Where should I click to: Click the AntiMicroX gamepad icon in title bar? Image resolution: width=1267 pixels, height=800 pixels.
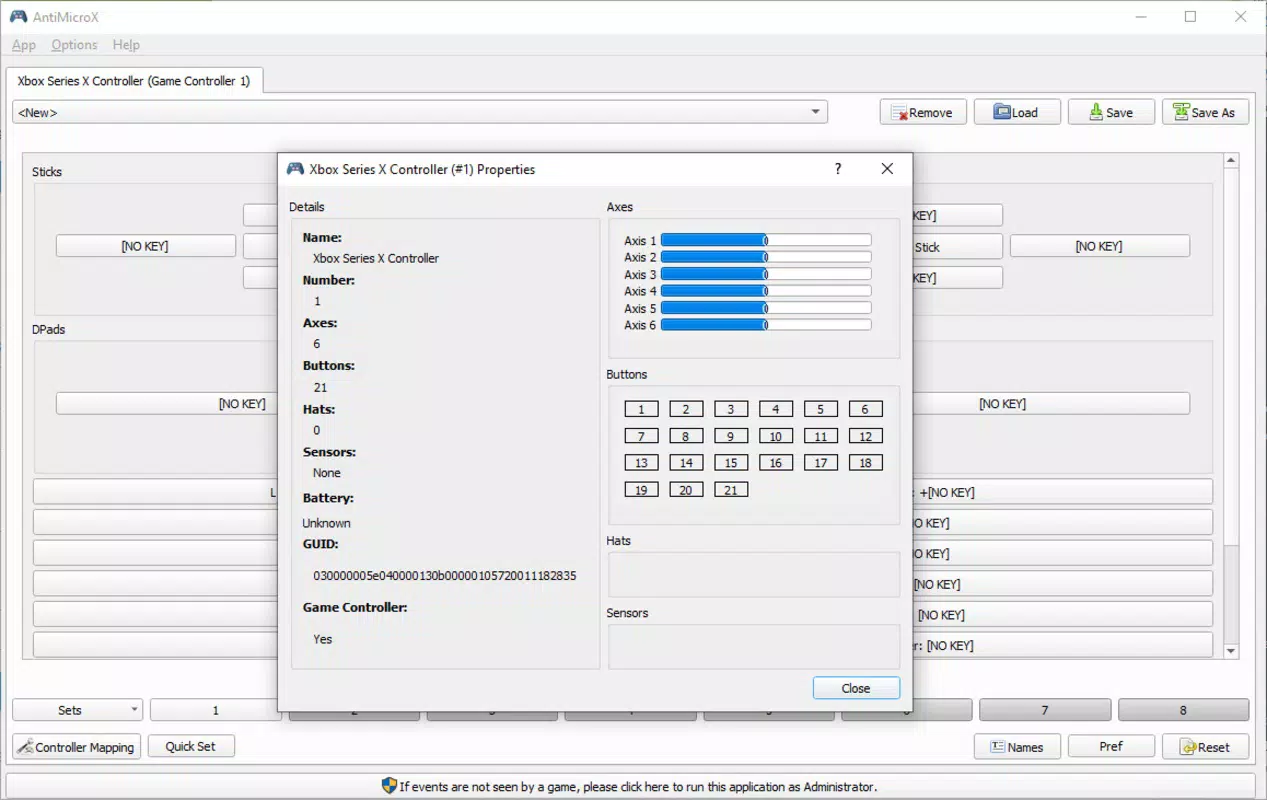click(x=18, y=17)
